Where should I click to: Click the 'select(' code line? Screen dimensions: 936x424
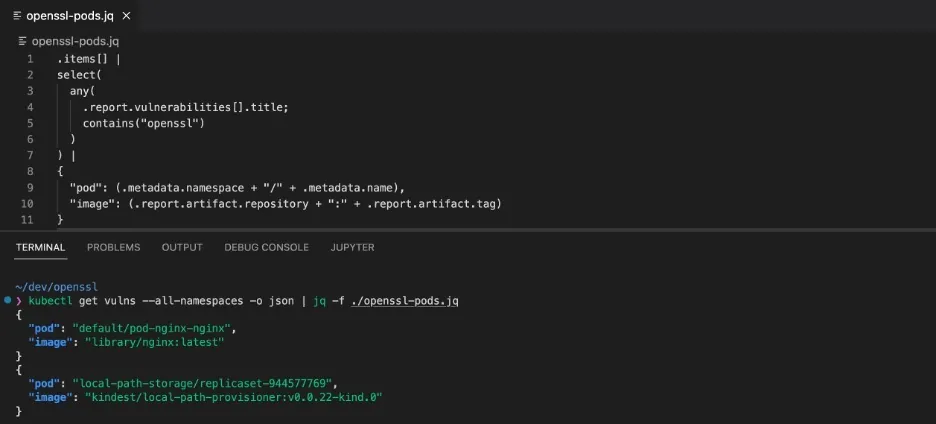tap(79, 75)
